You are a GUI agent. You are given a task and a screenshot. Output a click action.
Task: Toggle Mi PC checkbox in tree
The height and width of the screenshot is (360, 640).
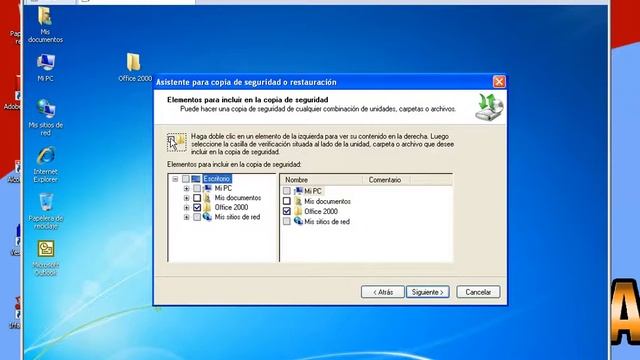(x=197, y=188)
